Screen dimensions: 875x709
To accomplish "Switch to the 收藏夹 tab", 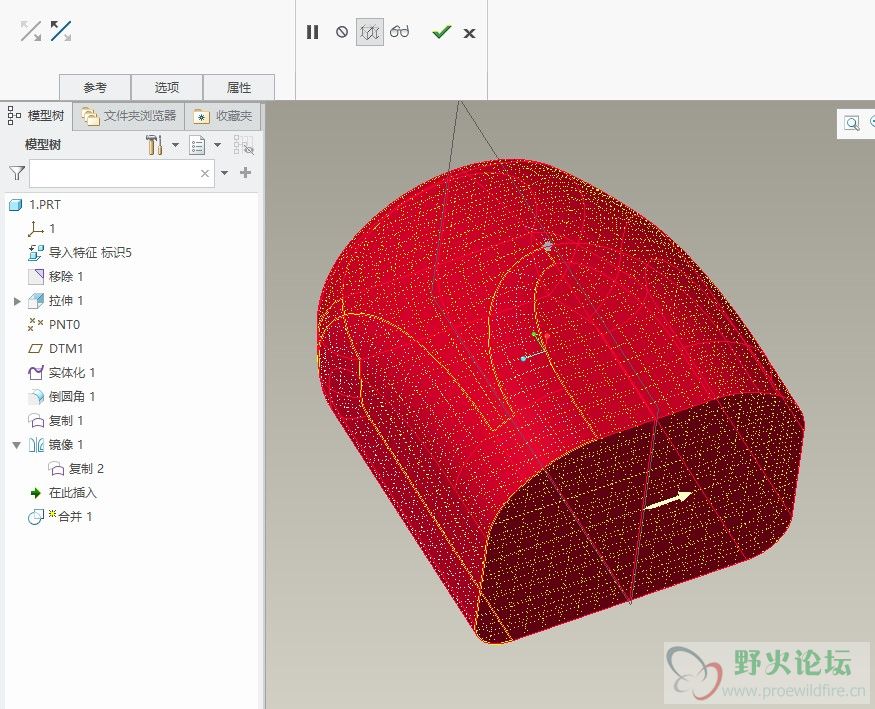I will point(223,116).
